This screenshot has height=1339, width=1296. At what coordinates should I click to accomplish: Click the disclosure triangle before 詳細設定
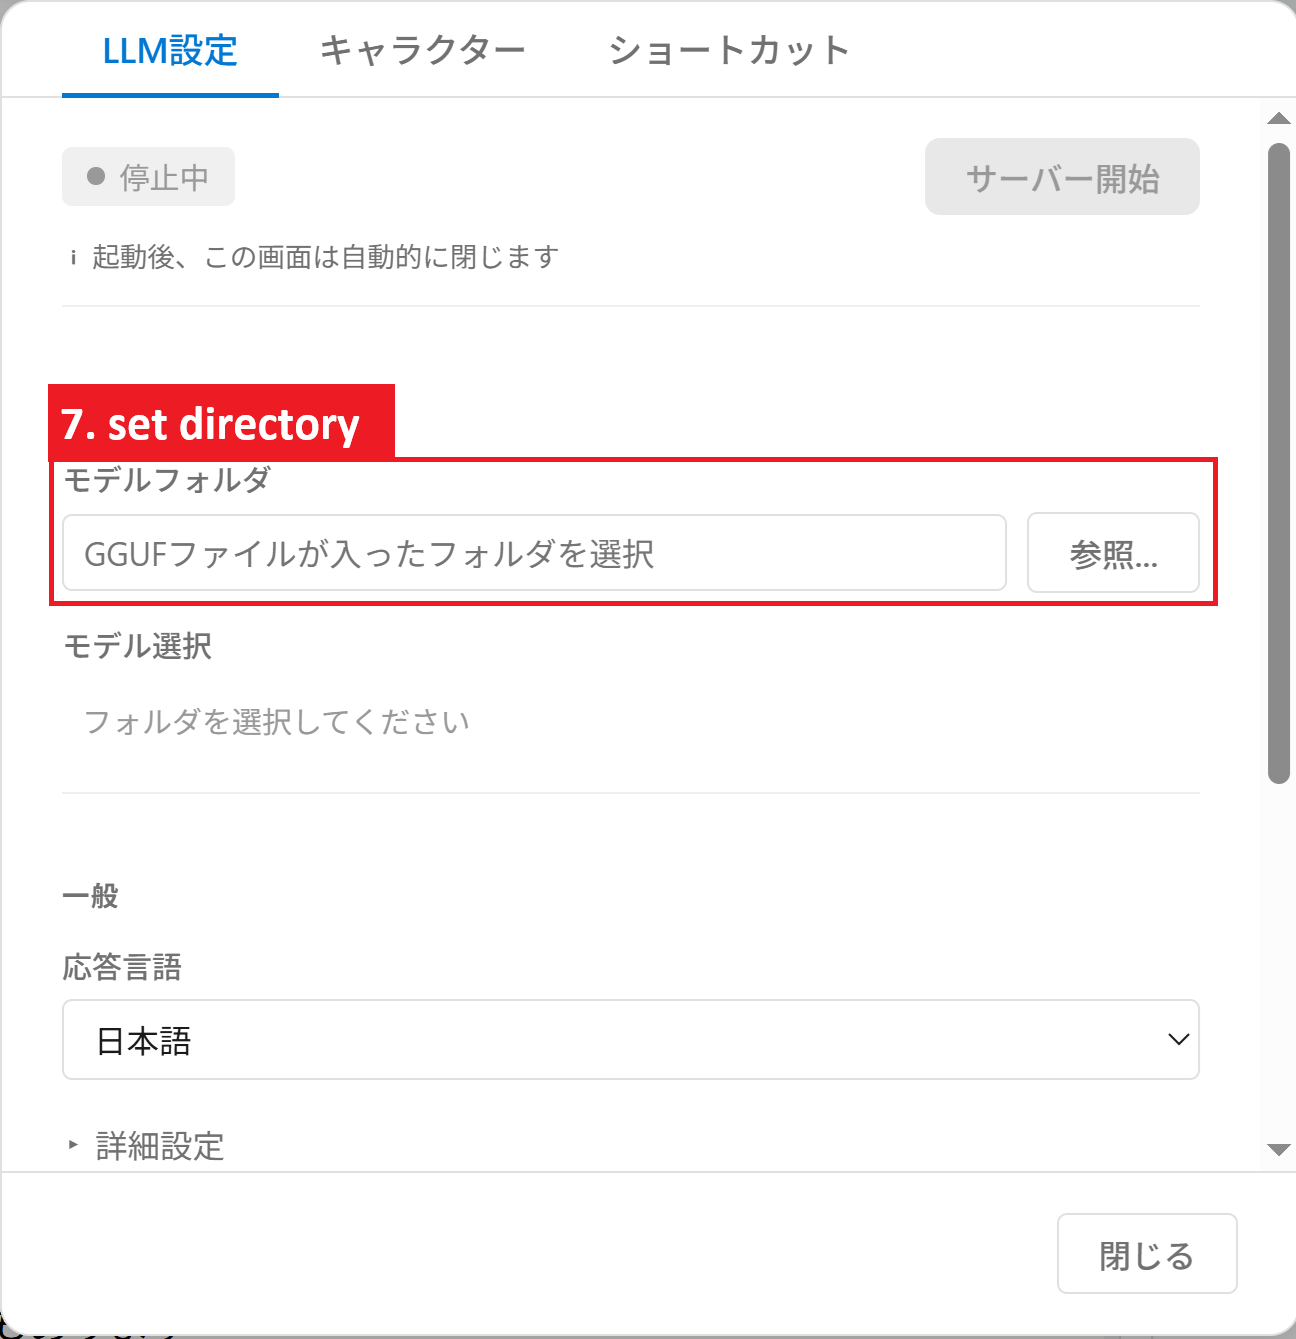coord(70,1146)
